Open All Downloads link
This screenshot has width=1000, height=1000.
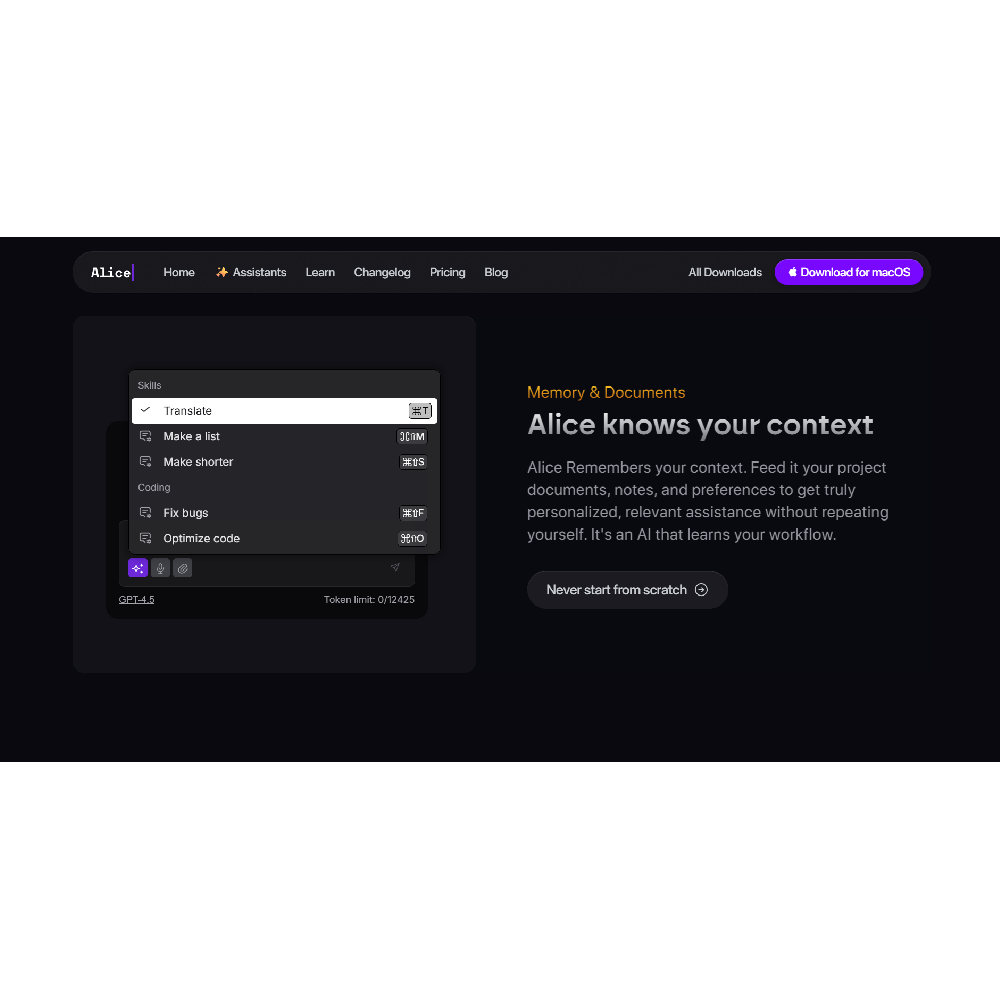coord(725,272)
